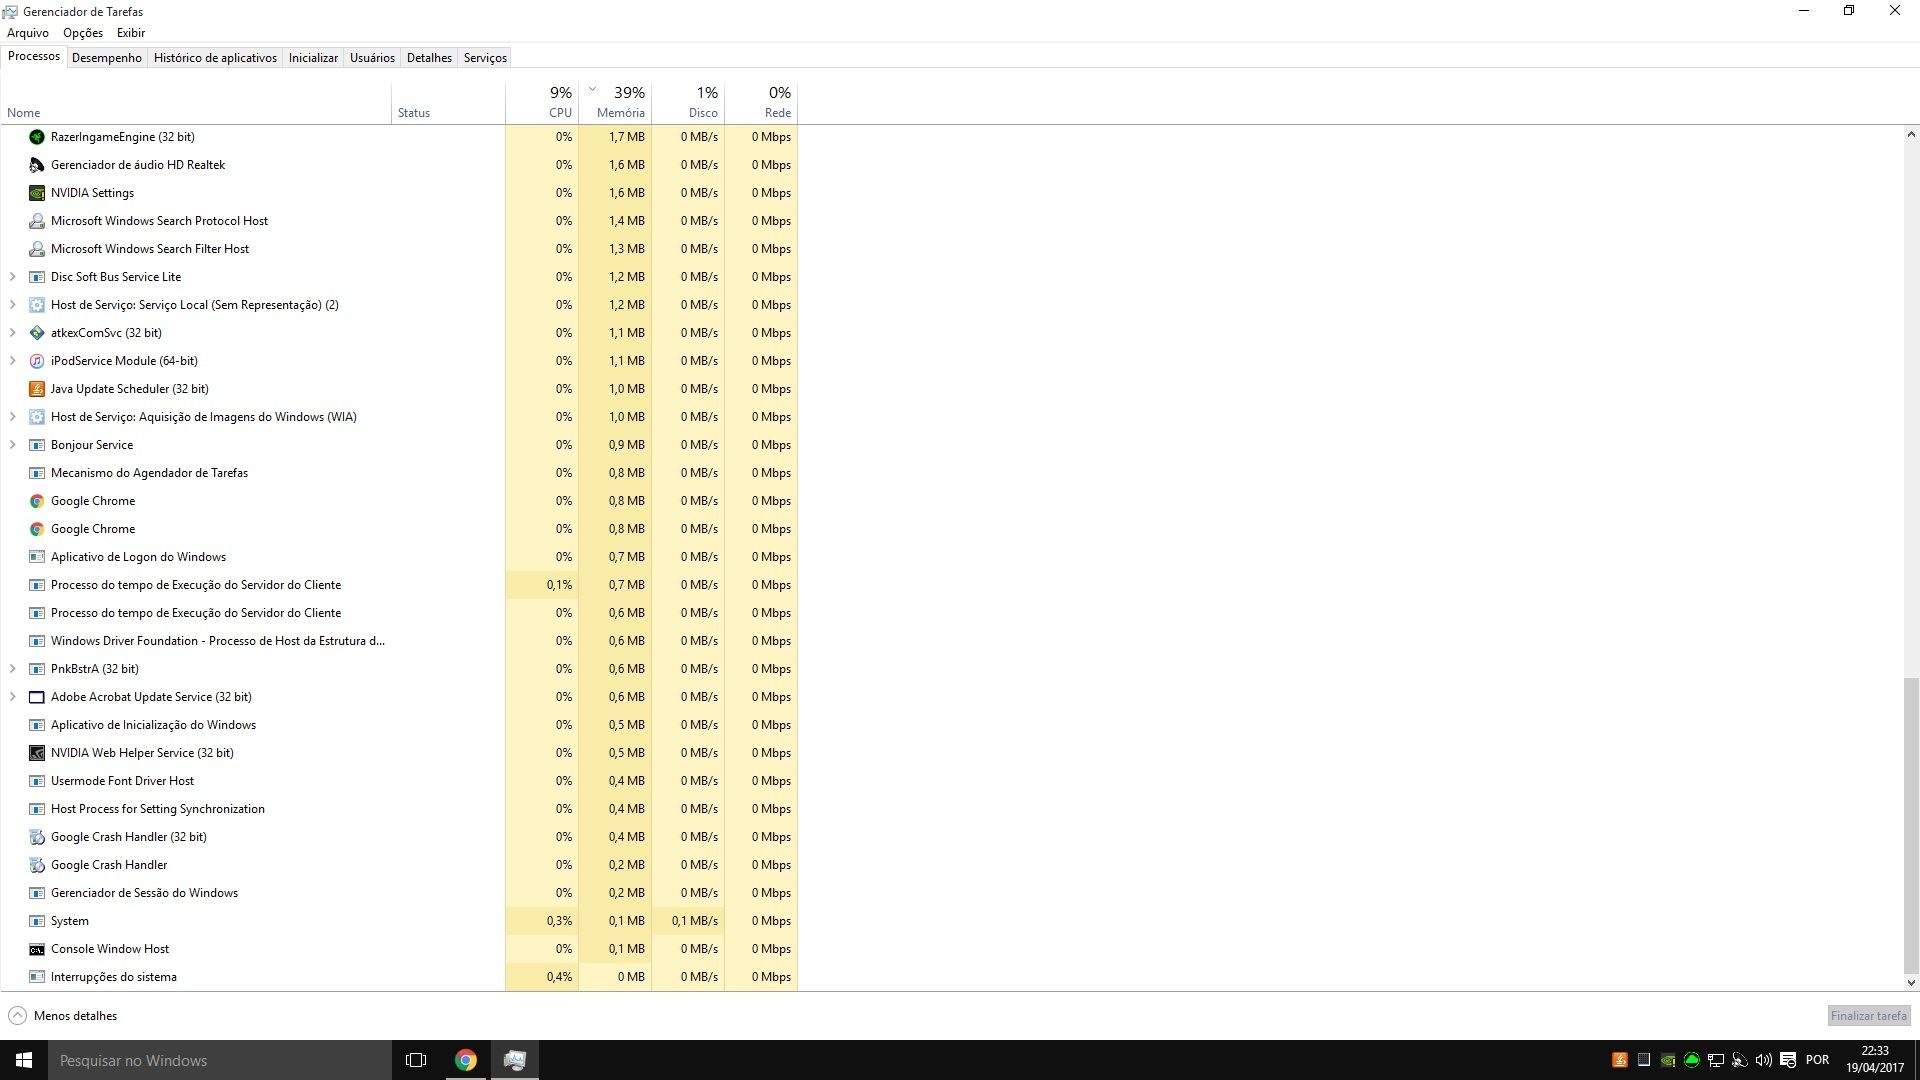Viewport: 1920px width, 1080px height.
Task: Open the Opções menu
Action: point(83,33)
